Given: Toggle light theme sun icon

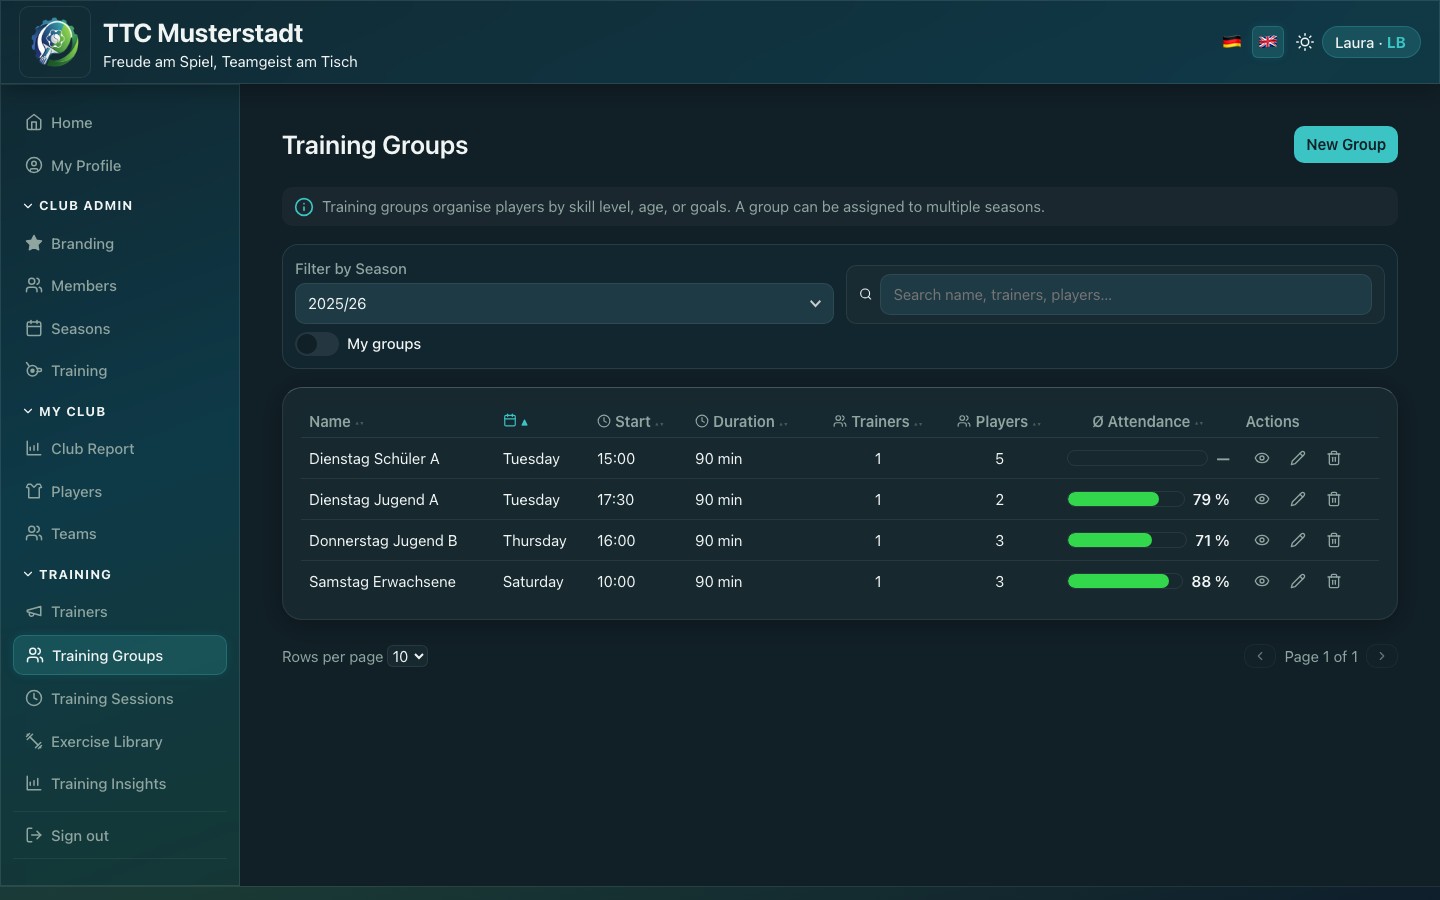Looking at the screenshot, I should [x=1305, y=42].
